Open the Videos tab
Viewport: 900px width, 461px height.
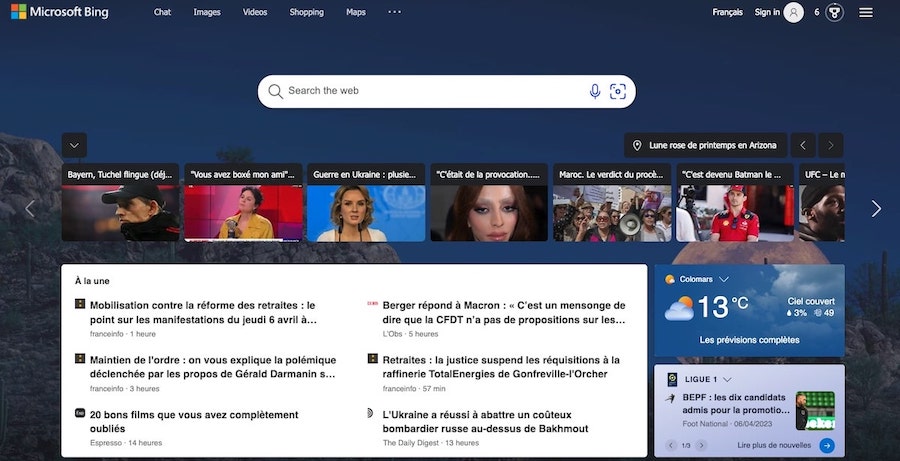(255, 12)
